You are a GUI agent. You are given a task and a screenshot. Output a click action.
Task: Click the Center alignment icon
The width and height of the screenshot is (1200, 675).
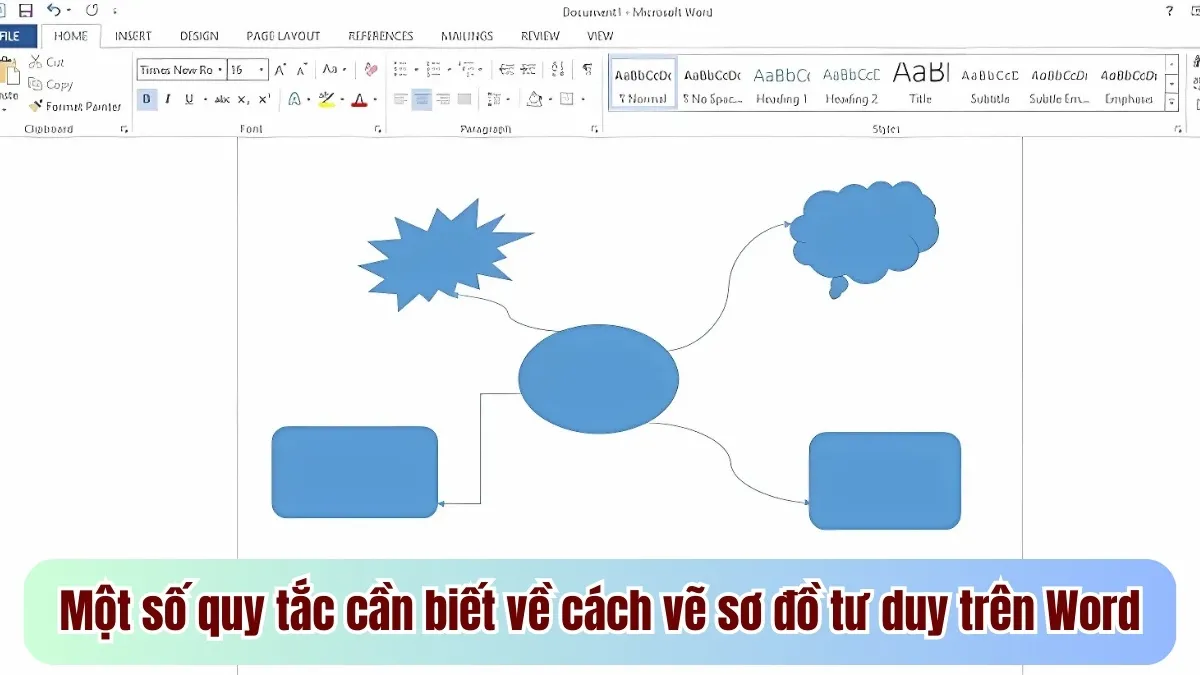[x=422, y=99]
